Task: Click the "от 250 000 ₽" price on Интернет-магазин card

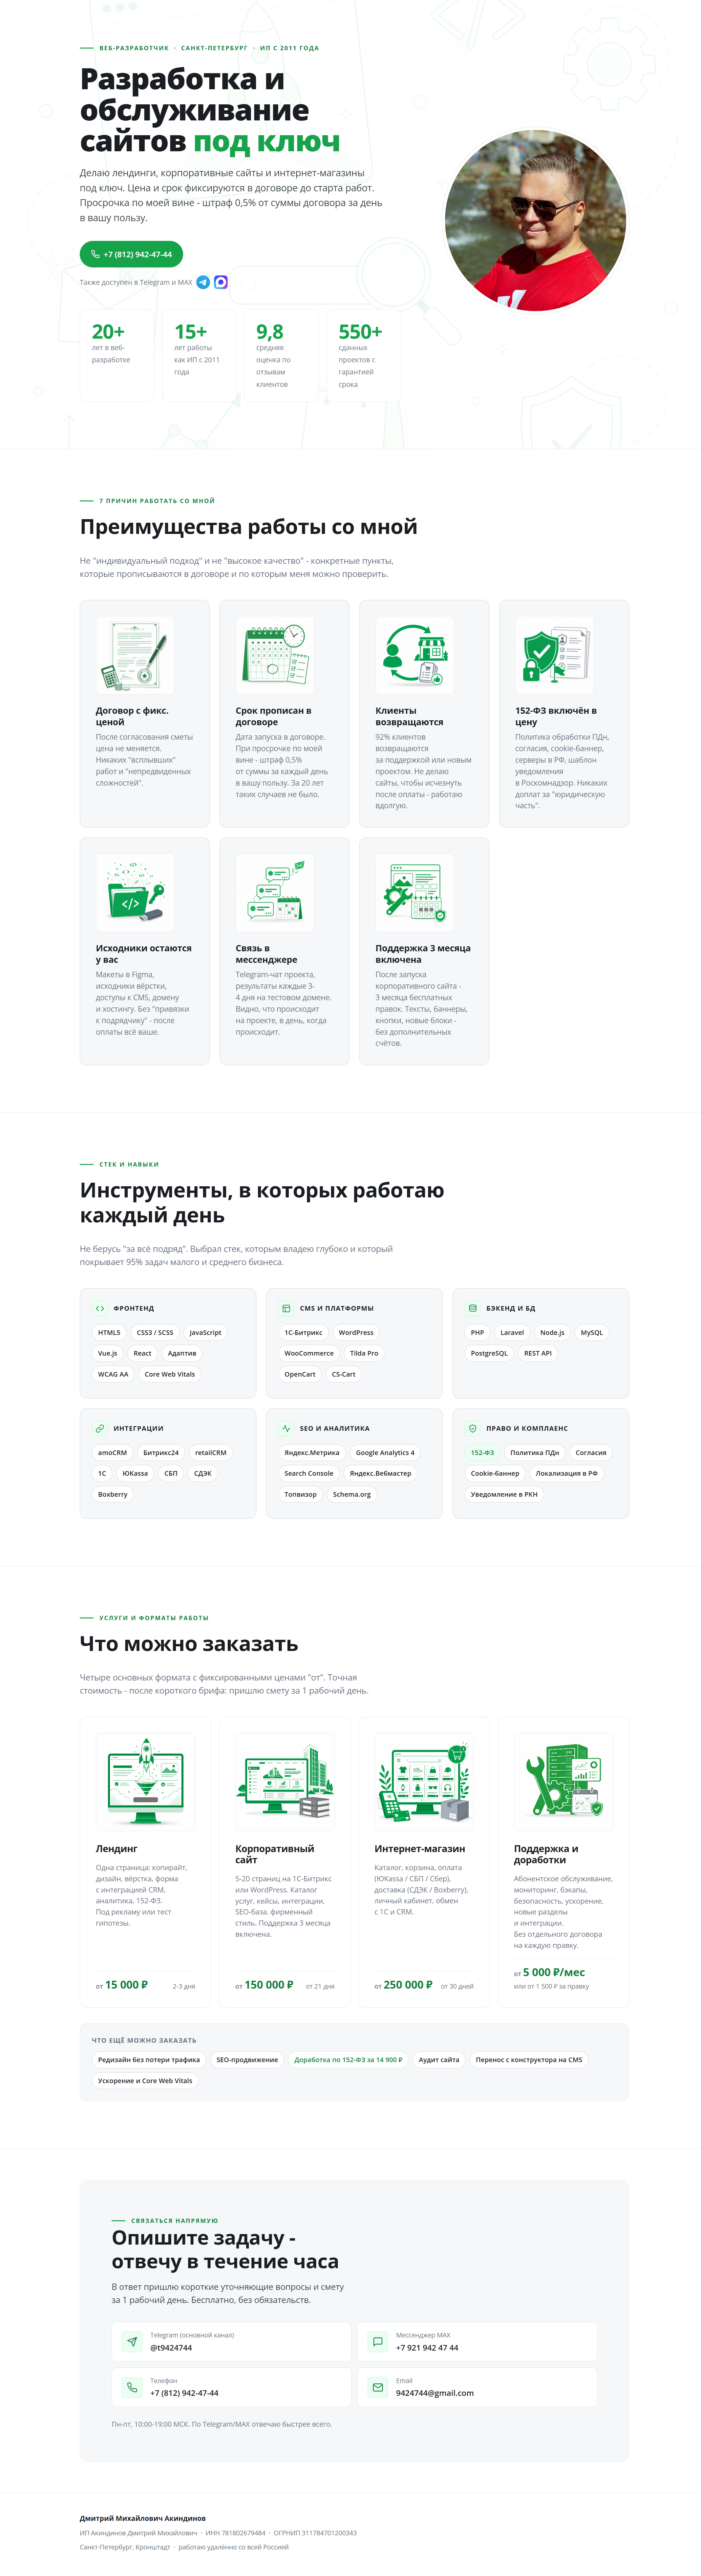Action: pos(404,1985)
